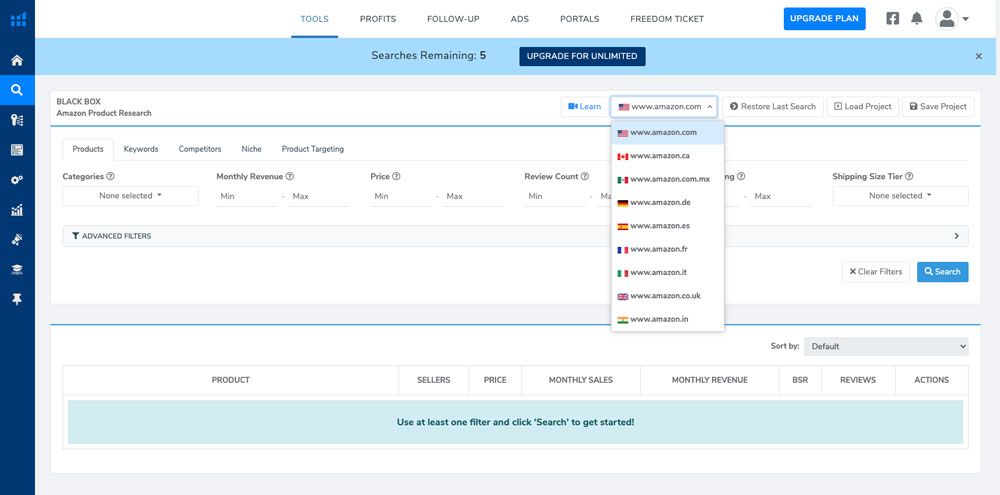Click the pushpin sidebar icon
Image resolution: width=1000 pixels, height=495 pixels.
tap(17, 299)
